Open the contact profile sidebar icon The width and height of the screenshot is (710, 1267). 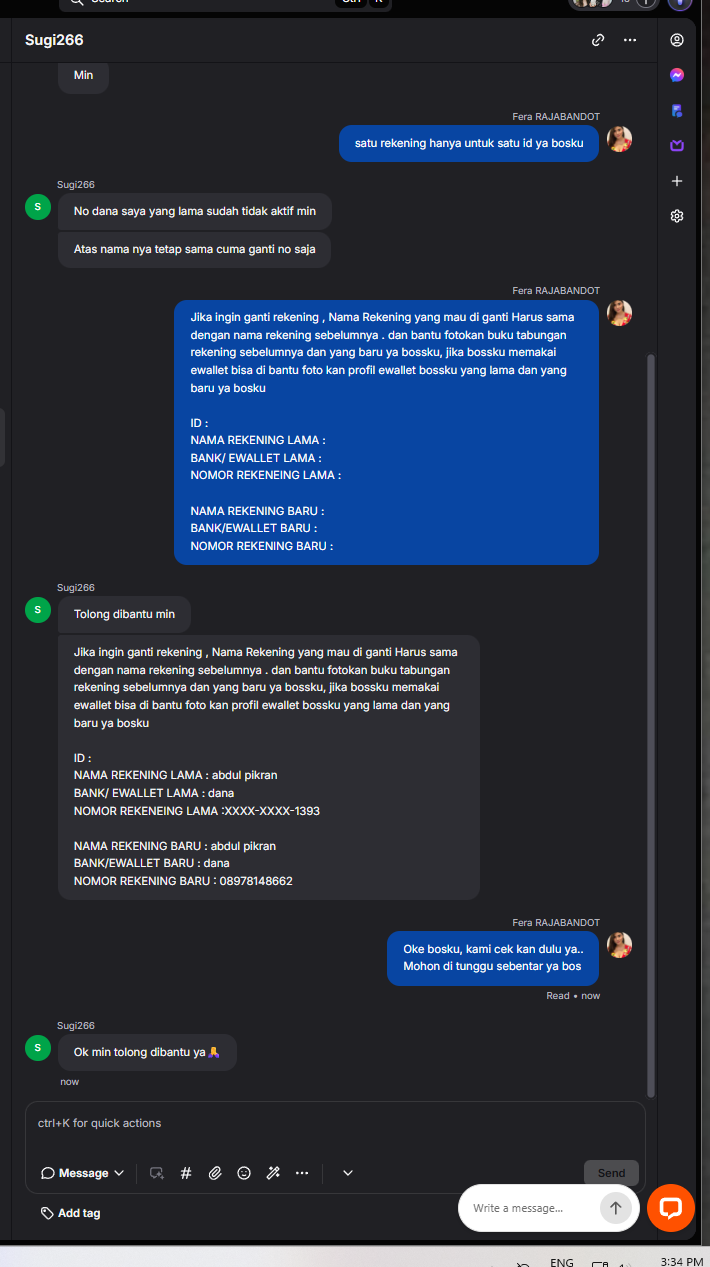[x=677, y=40]
